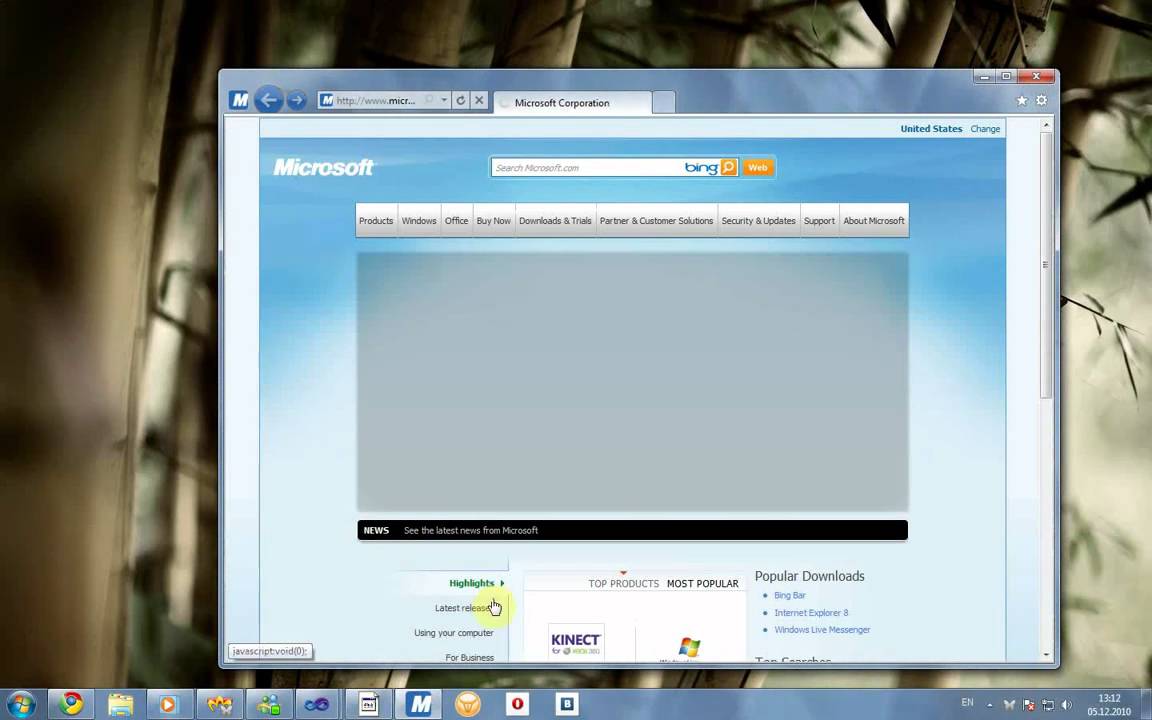Click the orange Bing search magnifier button

(x=728, y=168)
